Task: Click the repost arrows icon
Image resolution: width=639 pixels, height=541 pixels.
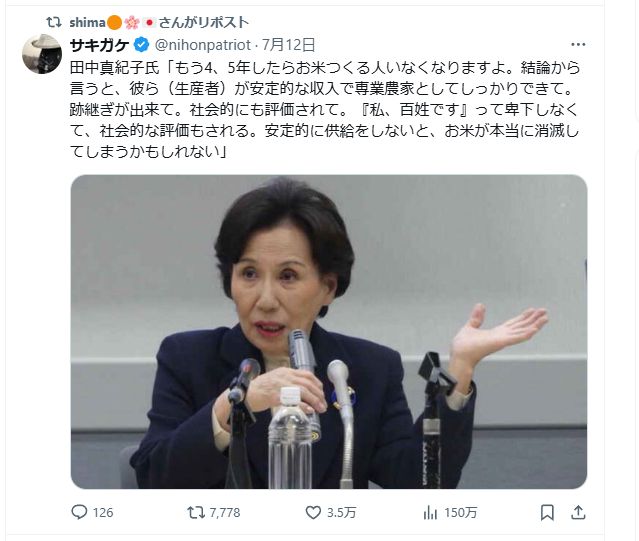Action: pyautogui.click(x=196, y=512)
